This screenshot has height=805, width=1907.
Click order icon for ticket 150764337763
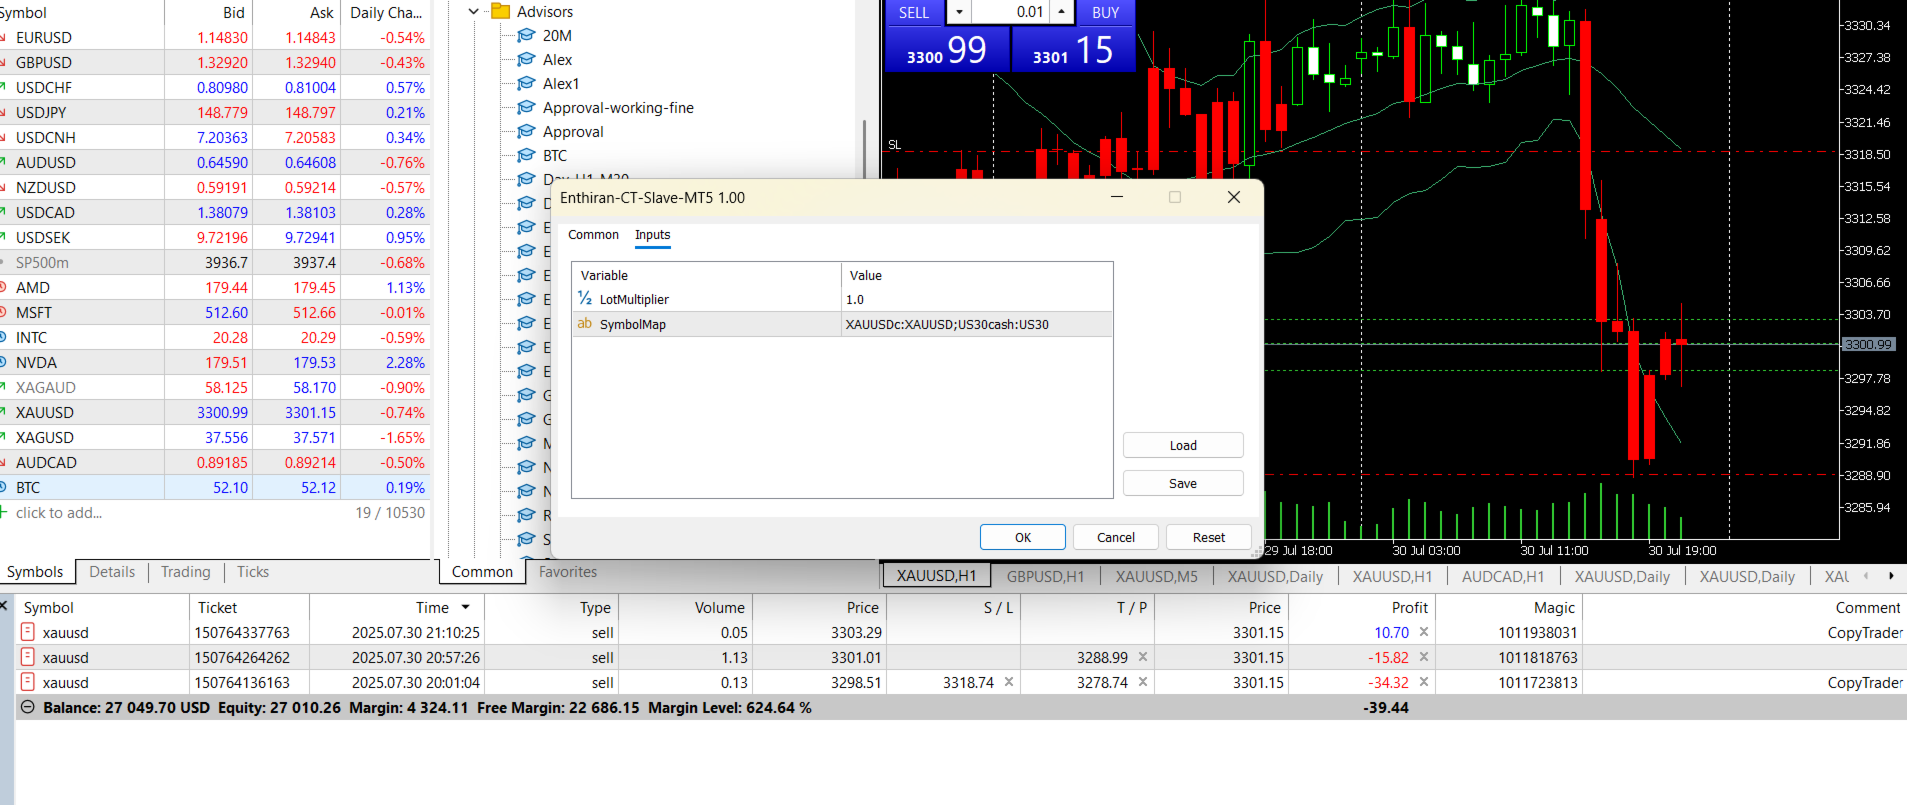pos(28,632)
